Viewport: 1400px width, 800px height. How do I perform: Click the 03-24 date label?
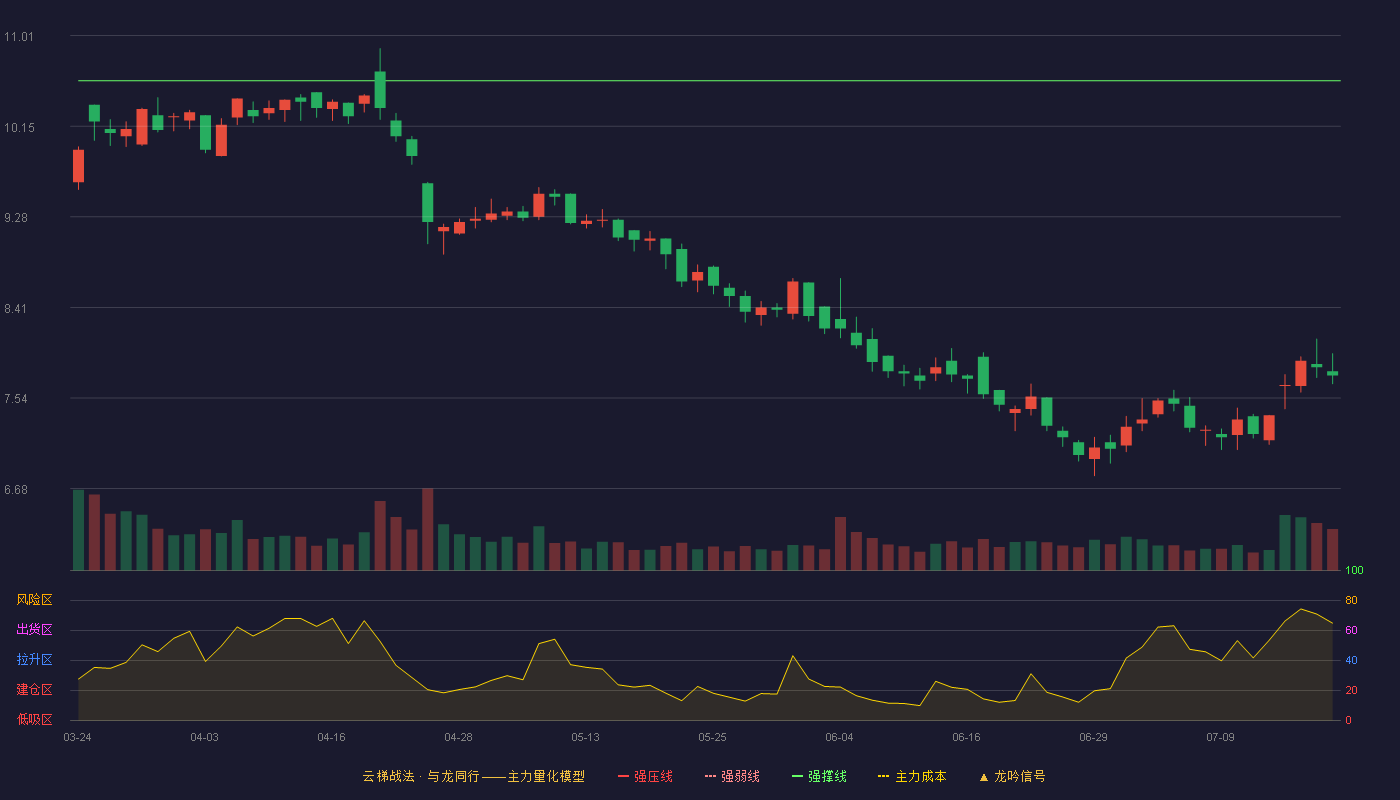click(x=77, y=737)
